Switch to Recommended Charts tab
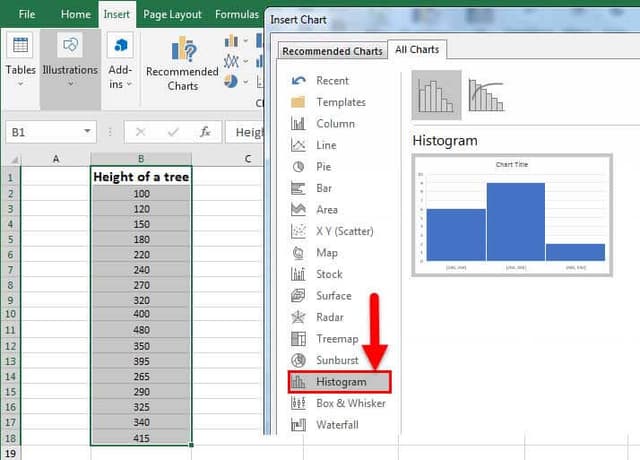Screen dimensions: 640x460 pos(331,51)
